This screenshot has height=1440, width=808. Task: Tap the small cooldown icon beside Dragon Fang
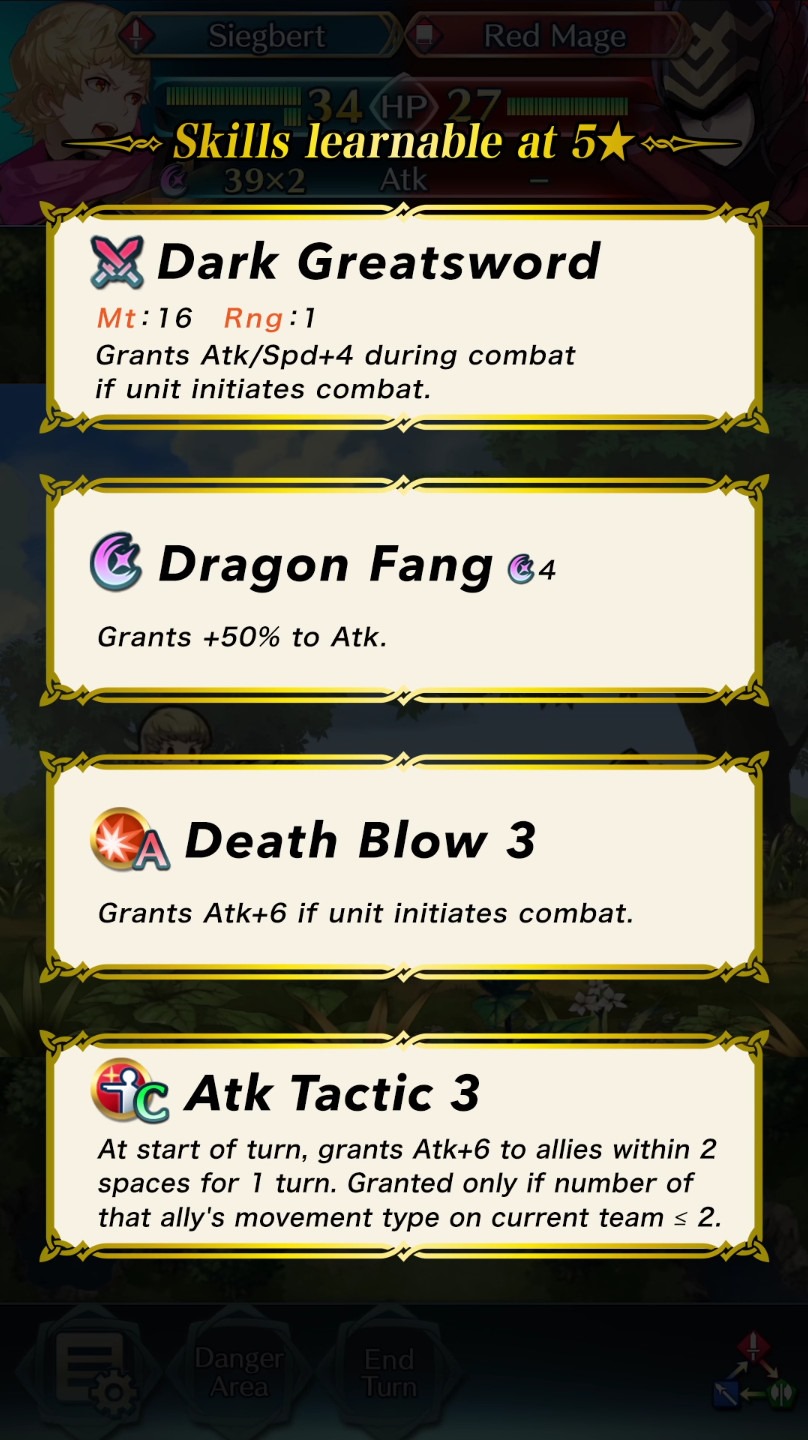click(x=521, y=569)
